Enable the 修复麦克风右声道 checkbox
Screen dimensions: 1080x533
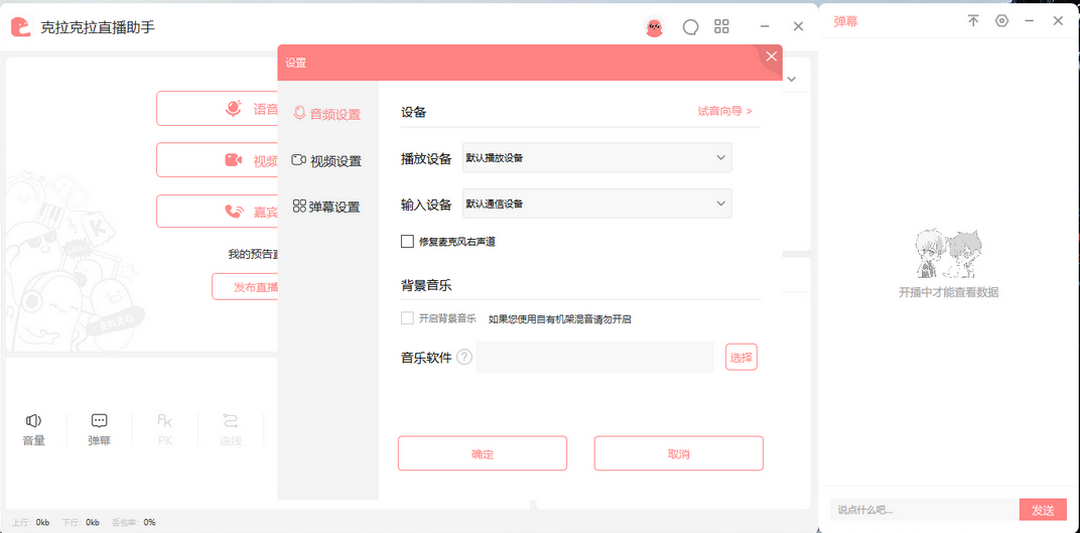click(x=407, y=241)
